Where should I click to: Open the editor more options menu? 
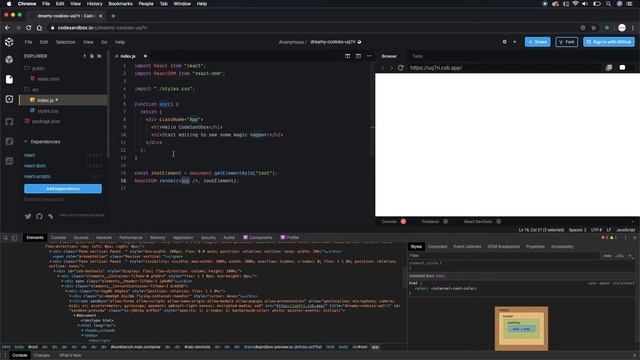369,56
